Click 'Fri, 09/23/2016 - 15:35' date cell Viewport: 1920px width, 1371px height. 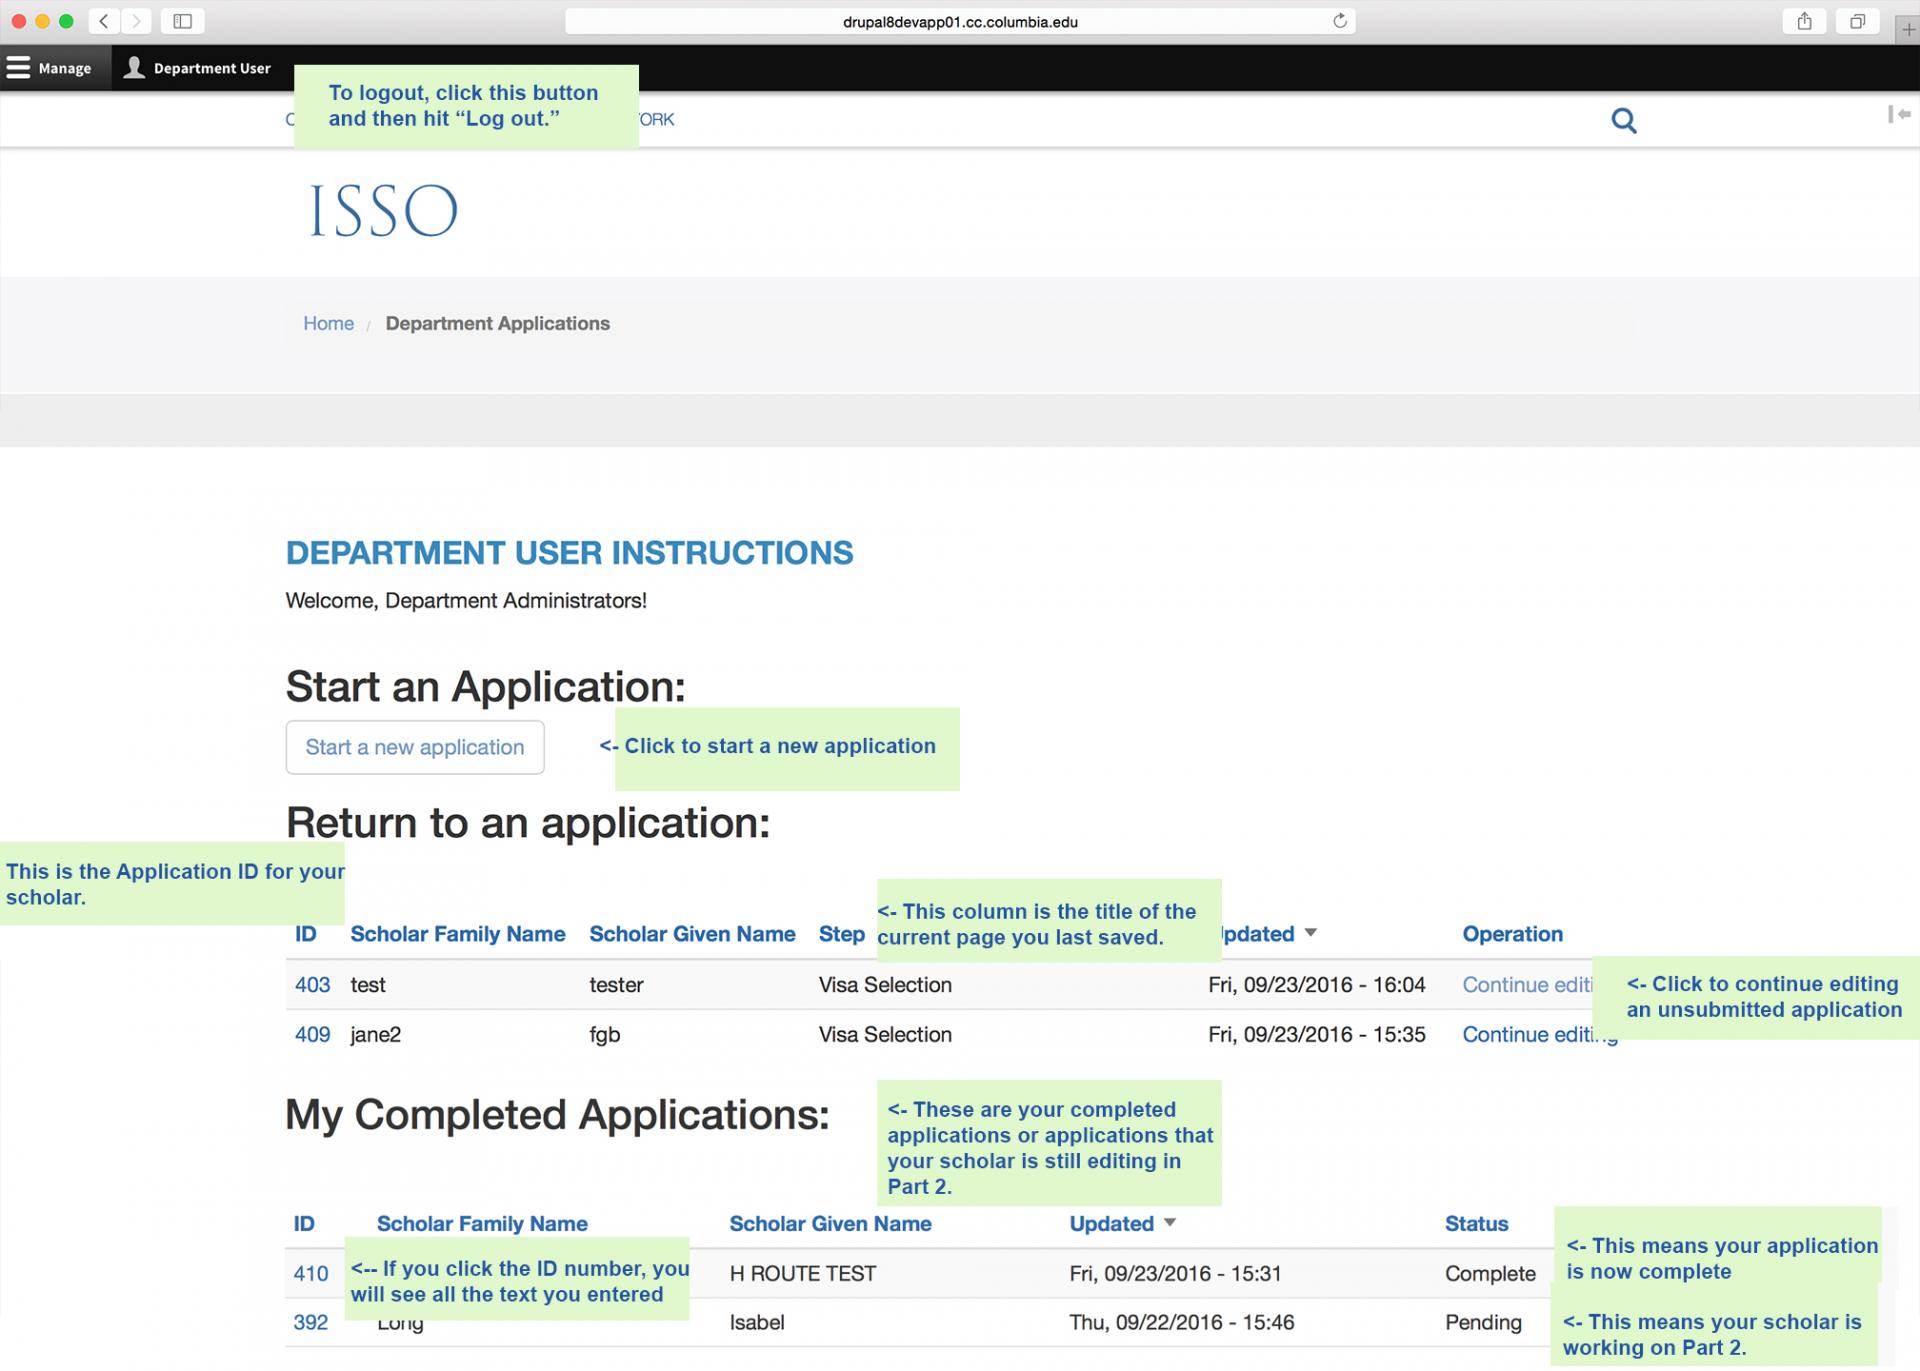pos(1316,1034)
